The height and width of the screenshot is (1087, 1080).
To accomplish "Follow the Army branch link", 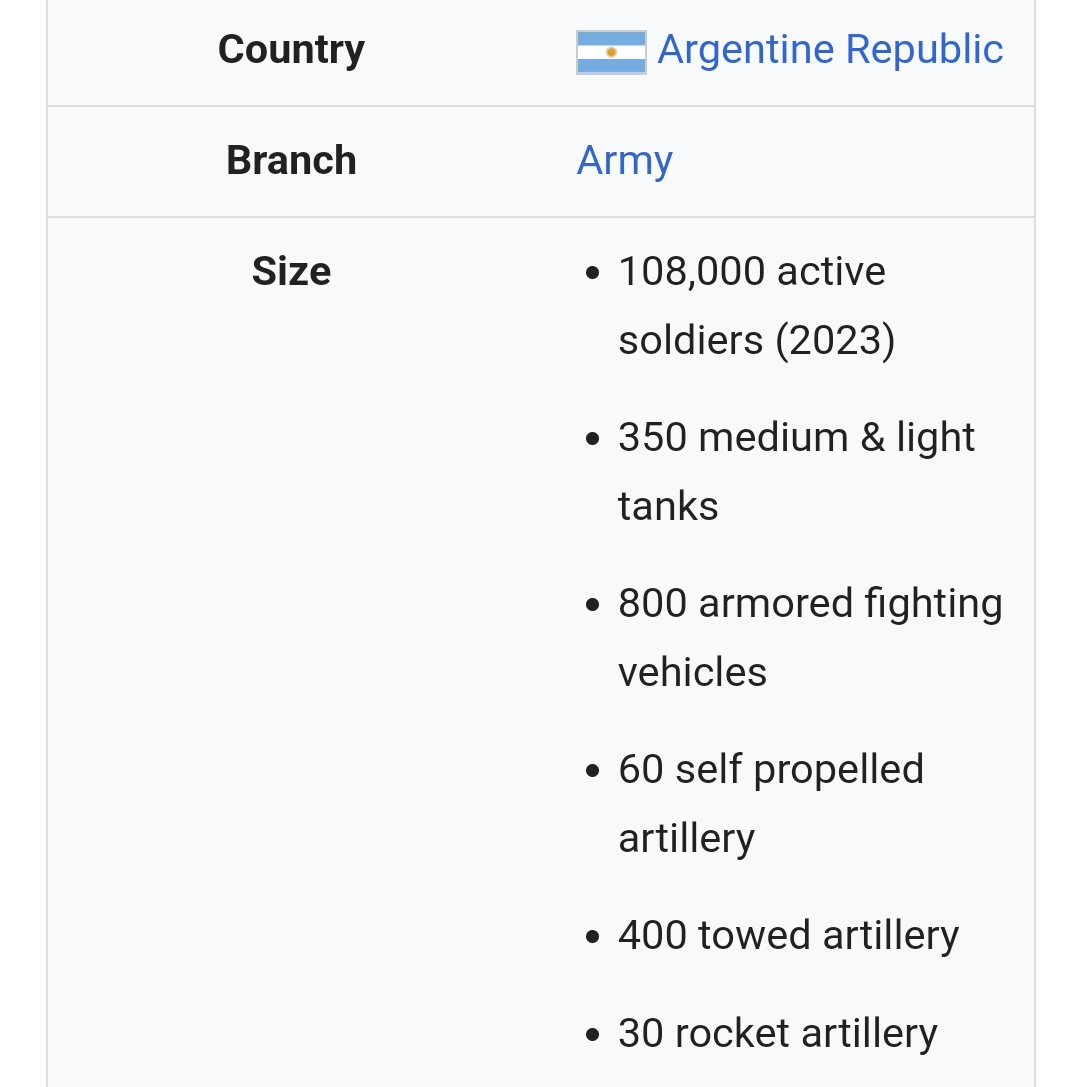I will (625, 160).
